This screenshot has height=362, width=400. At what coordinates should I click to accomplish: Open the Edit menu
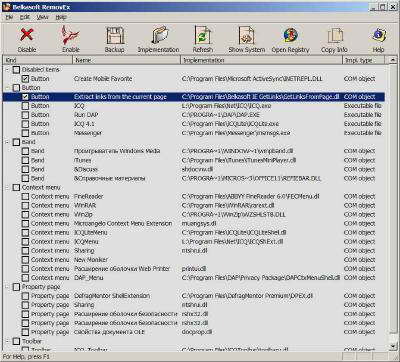click(25, 17)
